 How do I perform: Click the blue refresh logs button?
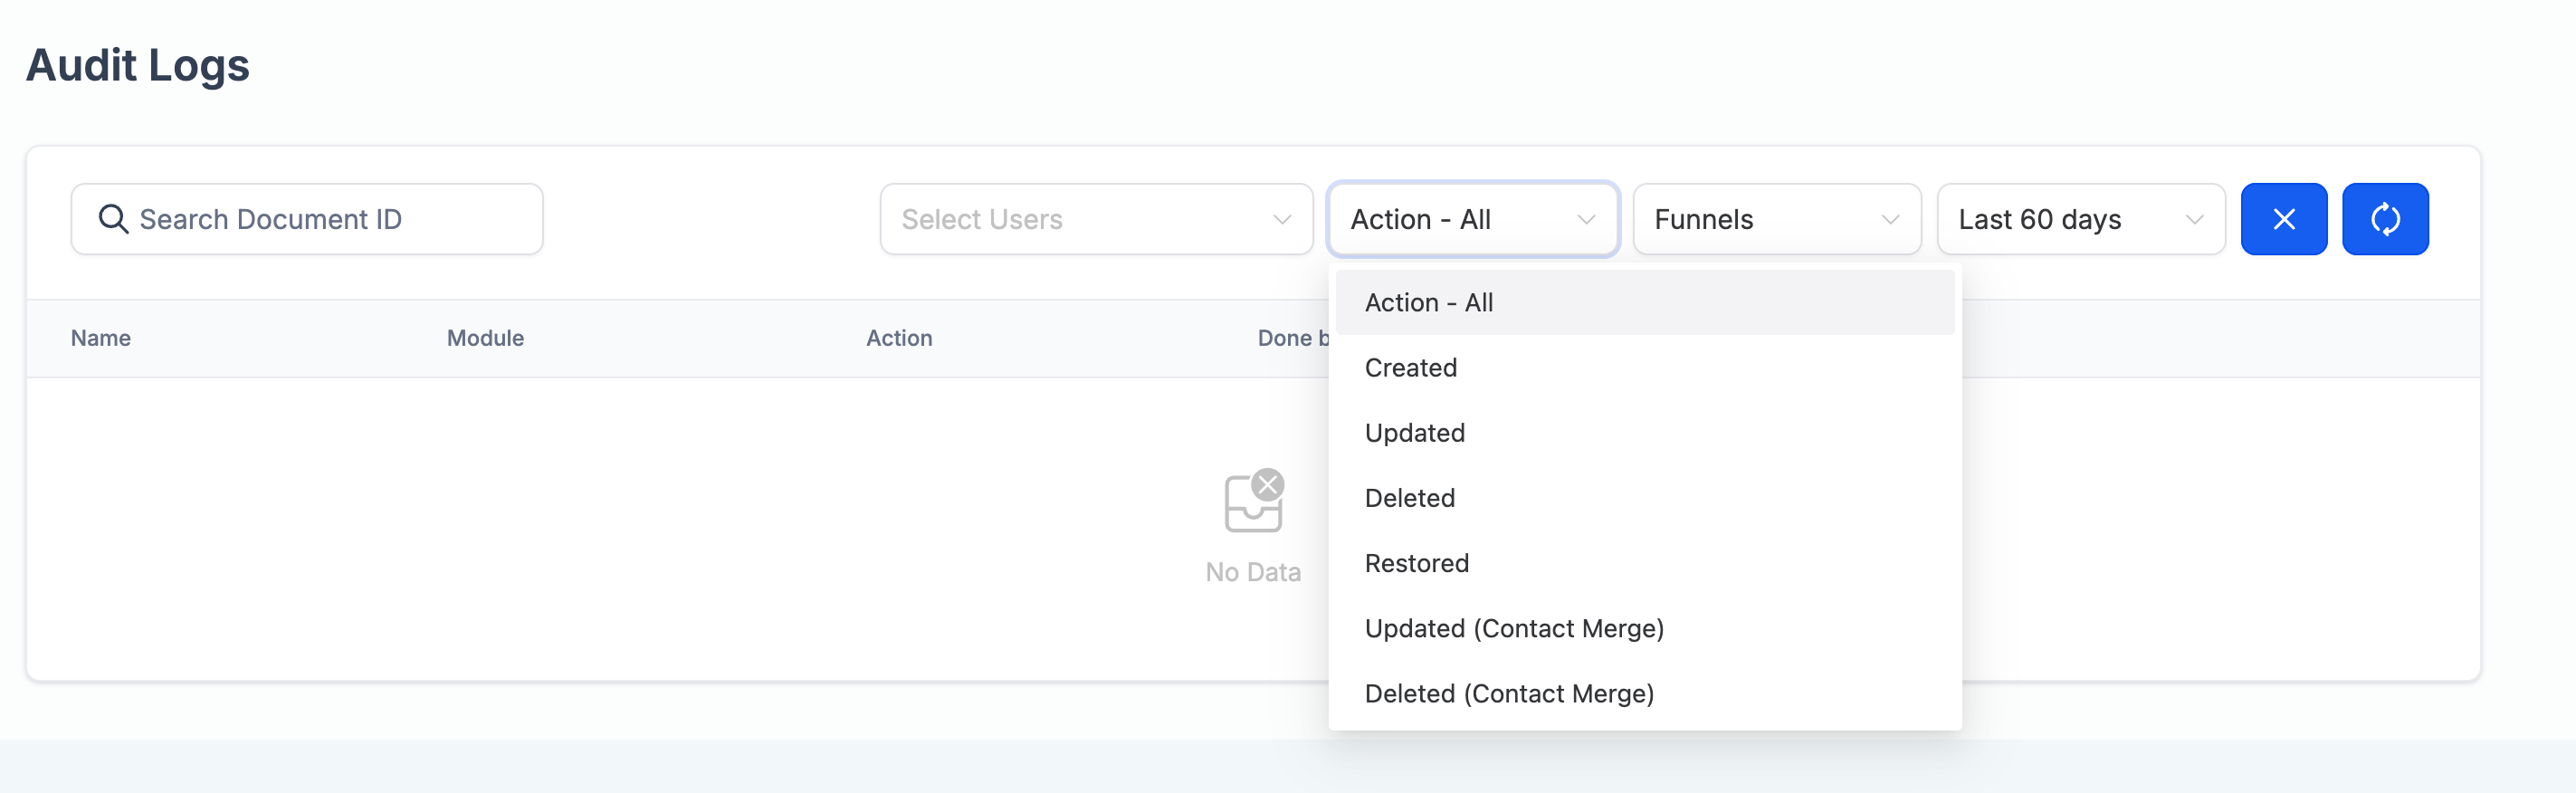[x=2385, y=219]
